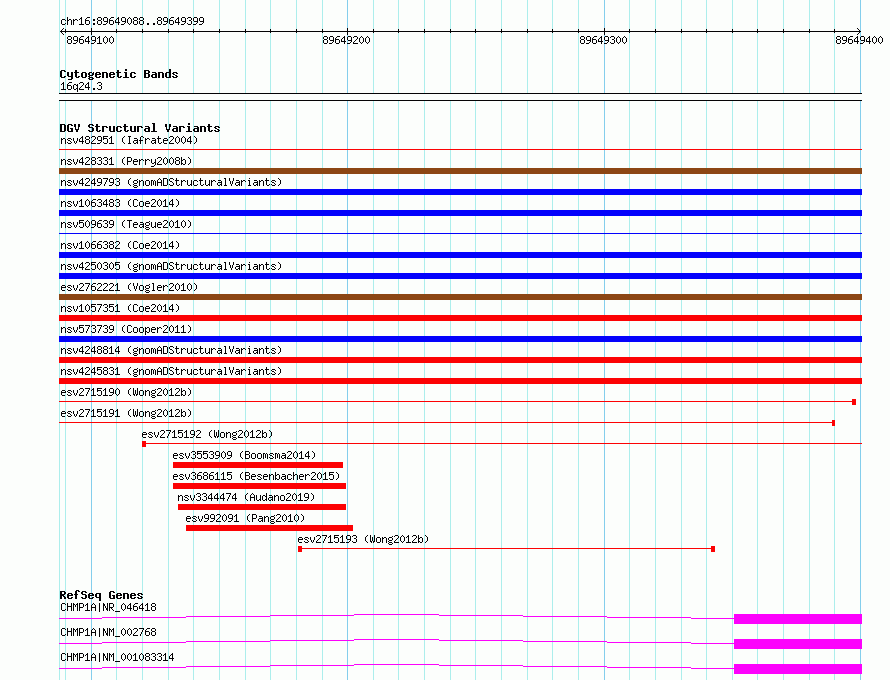Open the nsv4248814 (gnomADStructuralVariants) red bar
Viewport: 890px width, 680px height.
460,360
